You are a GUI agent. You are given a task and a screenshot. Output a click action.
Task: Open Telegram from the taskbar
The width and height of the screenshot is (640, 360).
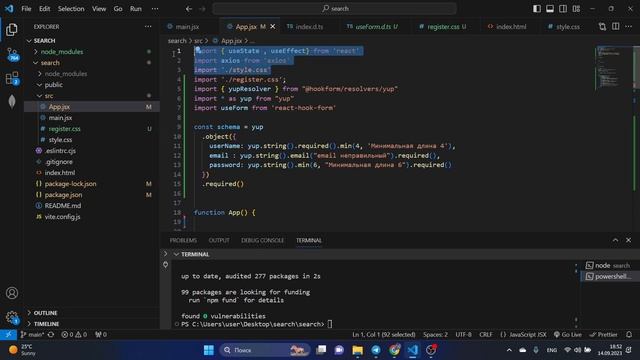point(376,350)
